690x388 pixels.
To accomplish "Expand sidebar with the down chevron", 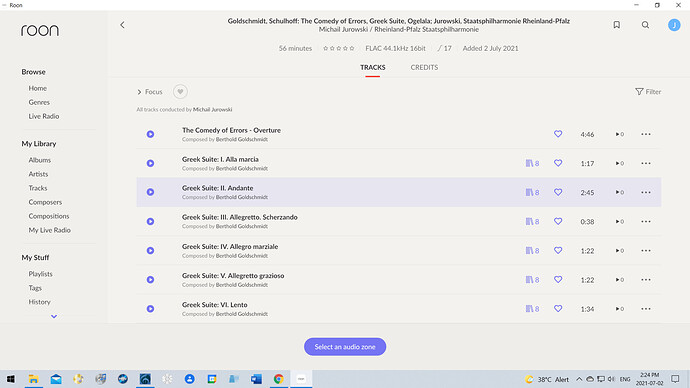I will [x=54, y=316].
